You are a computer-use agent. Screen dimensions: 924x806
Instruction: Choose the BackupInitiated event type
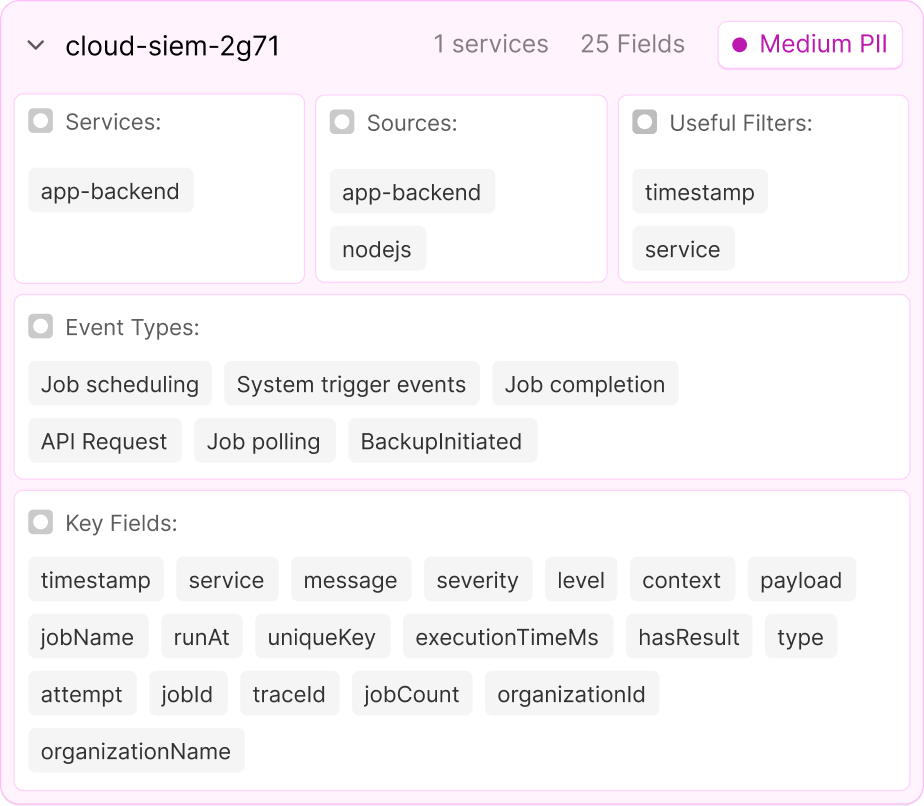point(441,442)
